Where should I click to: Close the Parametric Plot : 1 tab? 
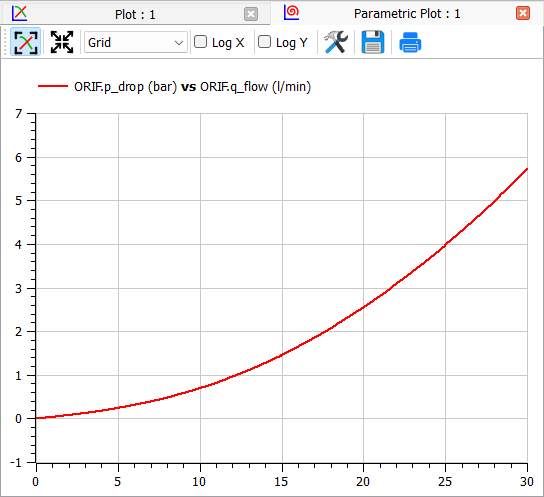pyautogui.click(x=523, y=14)
